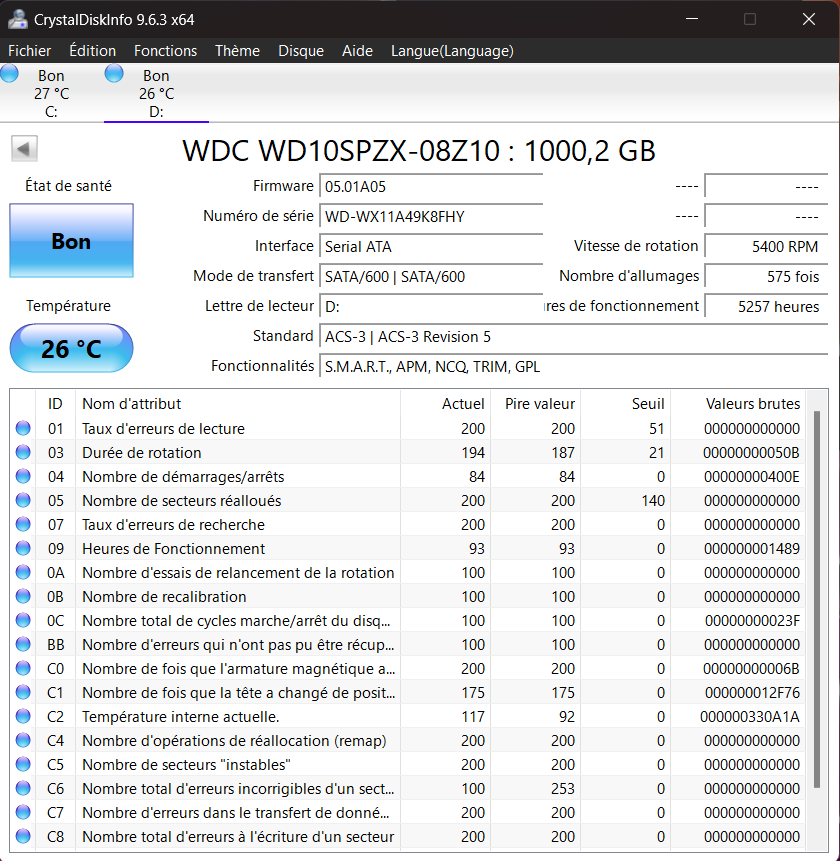Click status orb for Heures de Fonctionnement row

point(23,548)
